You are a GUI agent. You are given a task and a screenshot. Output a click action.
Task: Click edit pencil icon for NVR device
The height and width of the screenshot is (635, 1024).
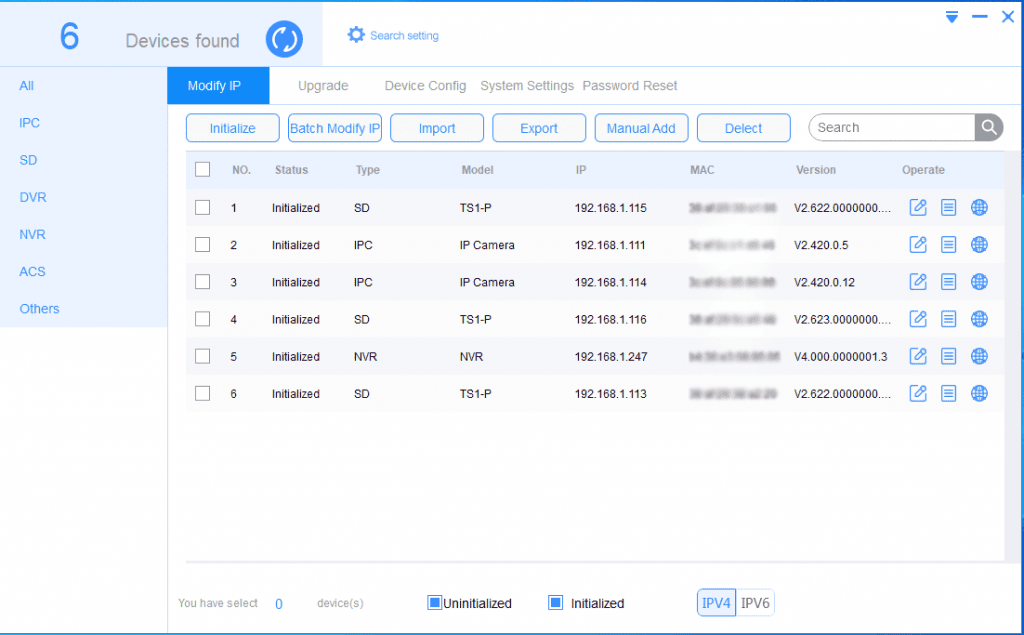coord(918,356)
